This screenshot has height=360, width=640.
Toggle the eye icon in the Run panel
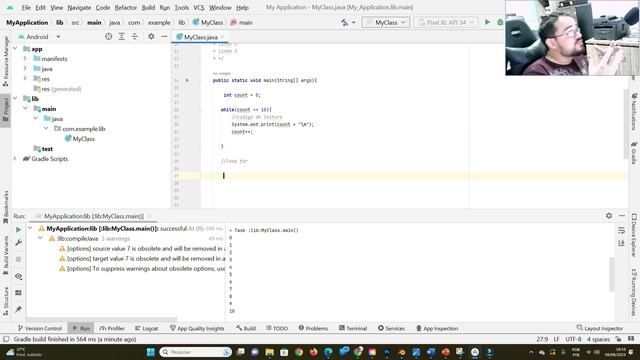[x=18, y=276]
